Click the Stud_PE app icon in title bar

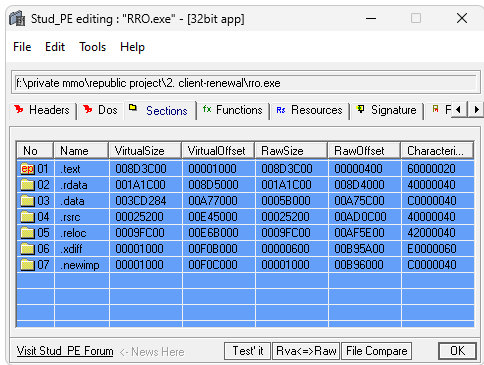tap(17, 18)
